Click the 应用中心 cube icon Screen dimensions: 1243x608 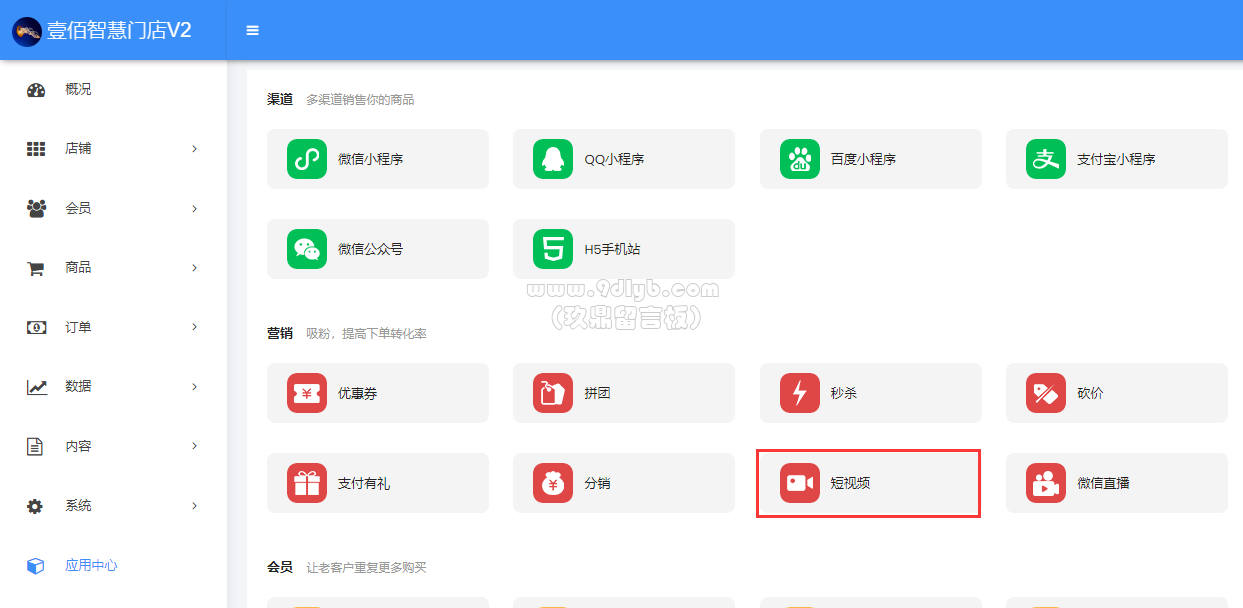[36, 566]
